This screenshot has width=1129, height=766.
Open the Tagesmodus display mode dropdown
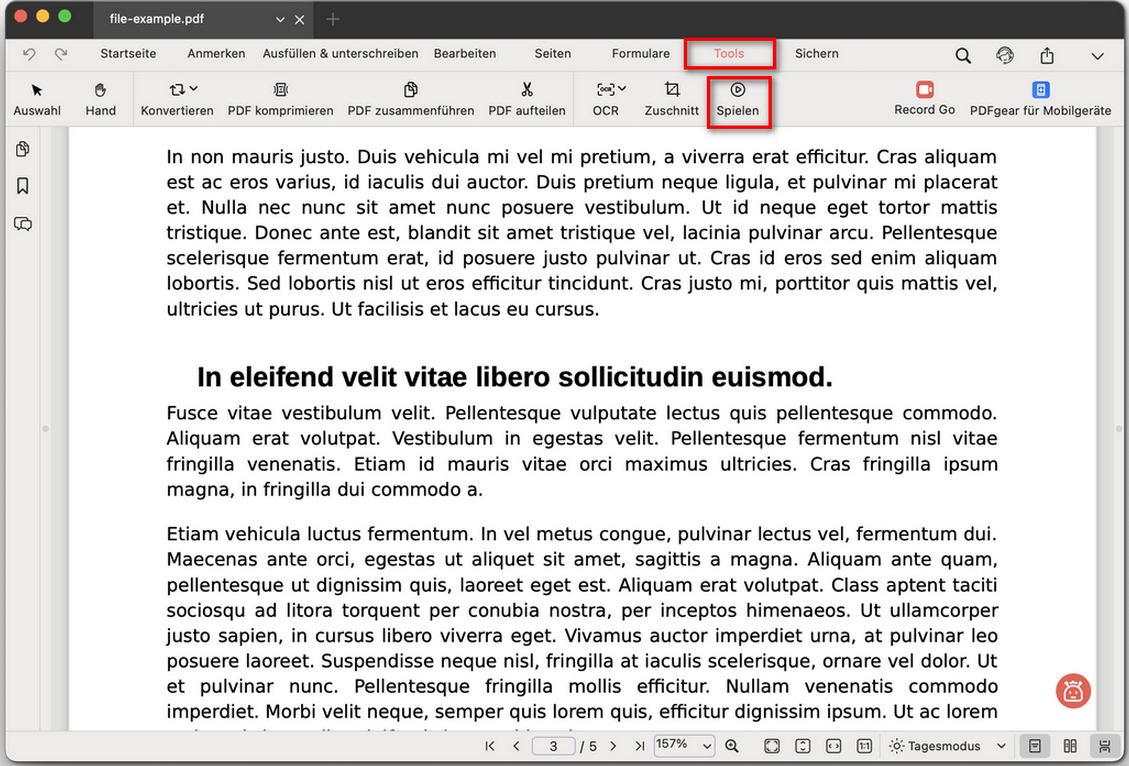coord(946,745)
